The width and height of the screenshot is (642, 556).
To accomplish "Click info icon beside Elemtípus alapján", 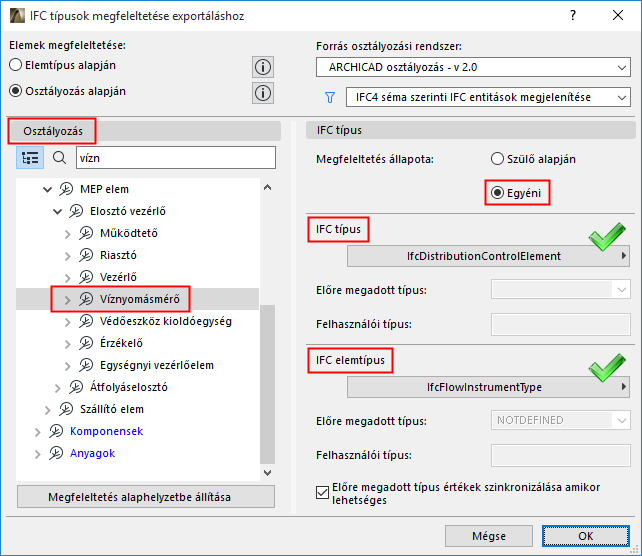I will pyautogui.click(x=263, y=67).
